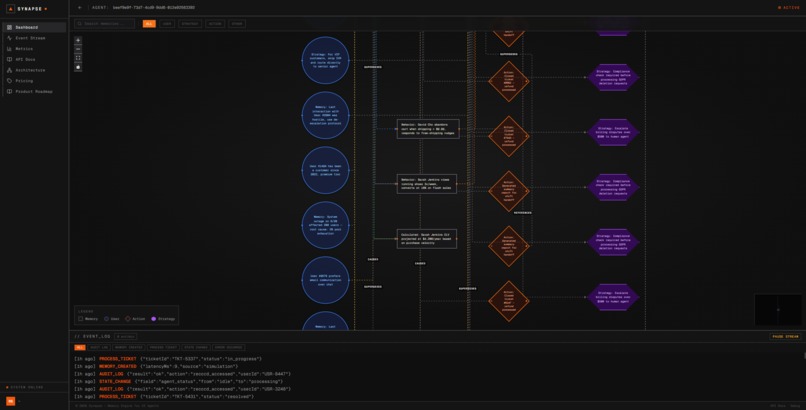Open Pricing from the sidebar
The height and width of the screenshot is (410, 806).
[34, 81]
